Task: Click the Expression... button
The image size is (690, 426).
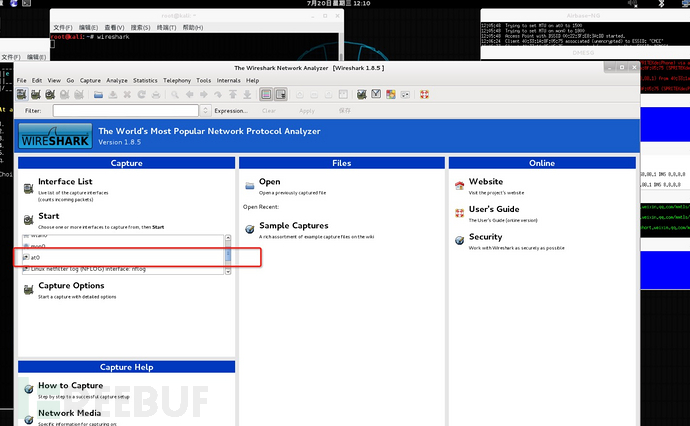Action: (231, 111)
